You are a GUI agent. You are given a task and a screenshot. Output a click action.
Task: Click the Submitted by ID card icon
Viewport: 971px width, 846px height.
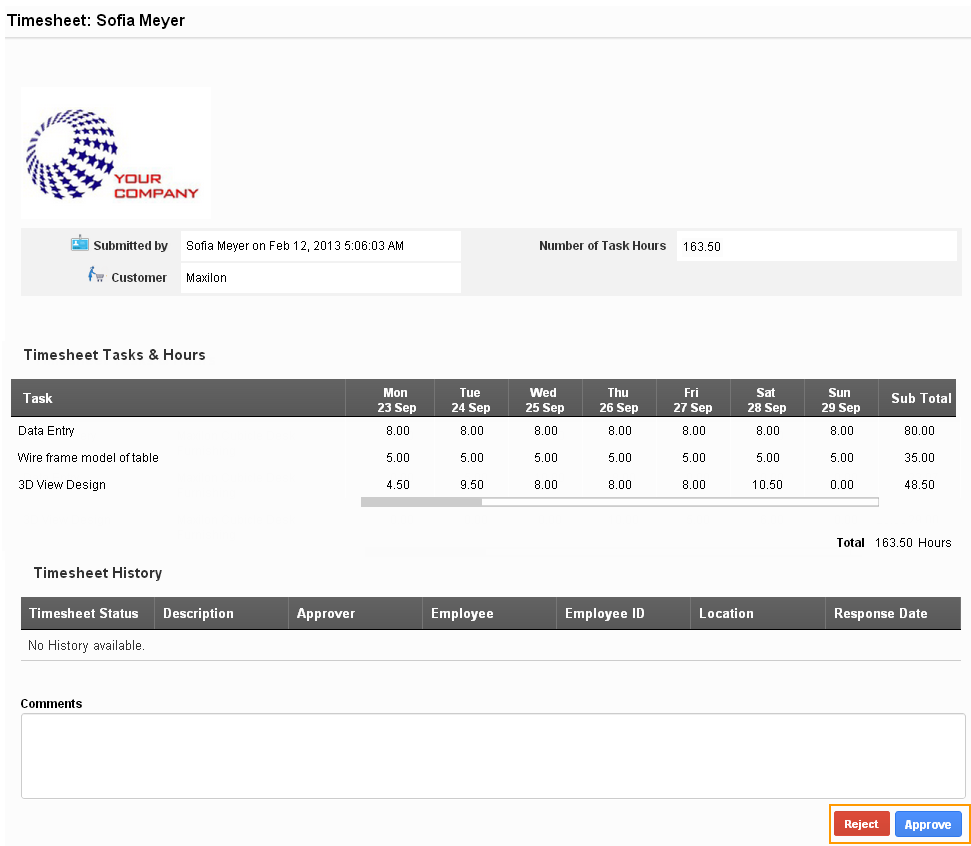tap(80, 243)
